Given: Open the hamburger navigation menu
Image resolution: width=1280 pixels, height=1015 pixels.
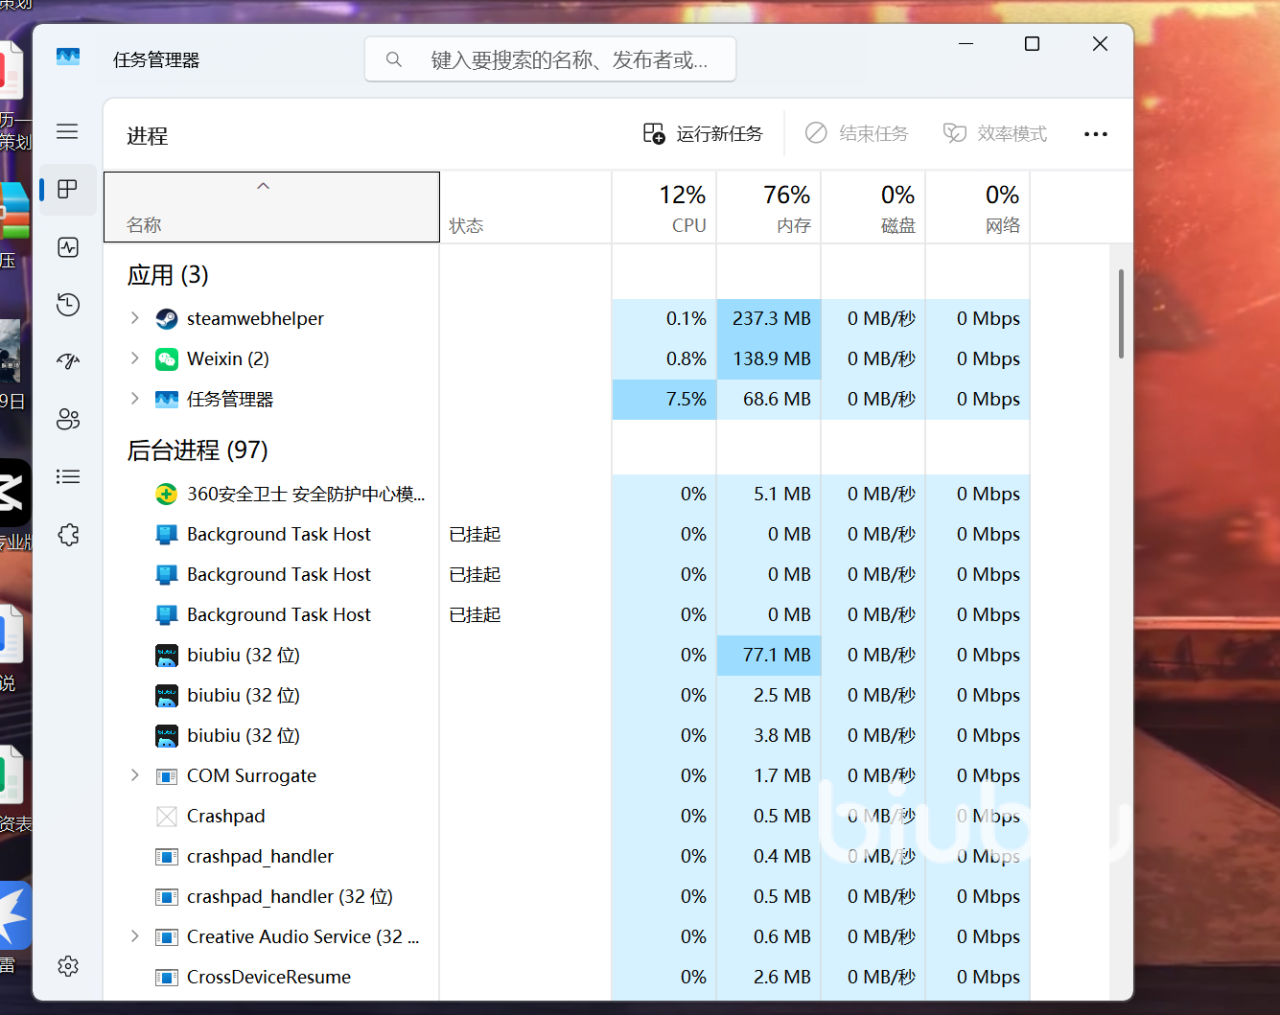Looking at the screenshot, I should tap(67, 131).
